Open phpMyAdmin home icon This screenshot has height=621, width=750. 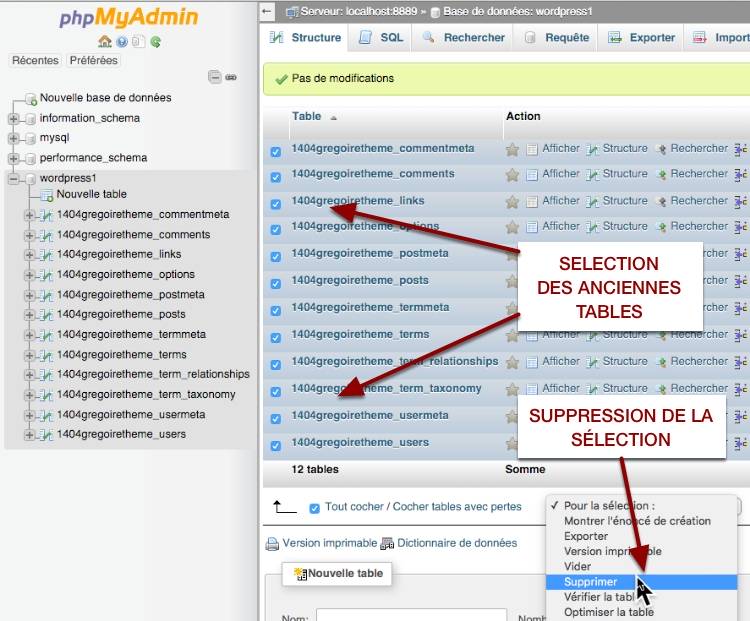105,42
